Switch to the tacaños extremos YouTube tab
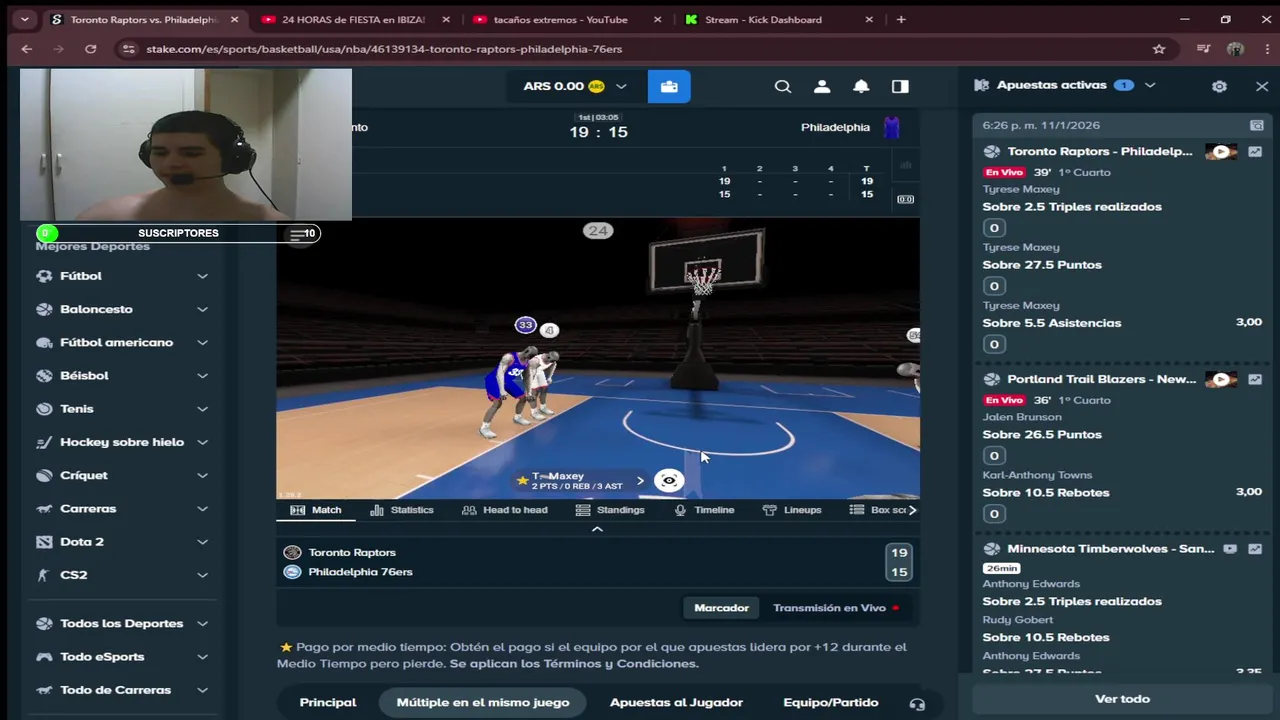This screenshot has width=1280, height=720. point(561,19)
